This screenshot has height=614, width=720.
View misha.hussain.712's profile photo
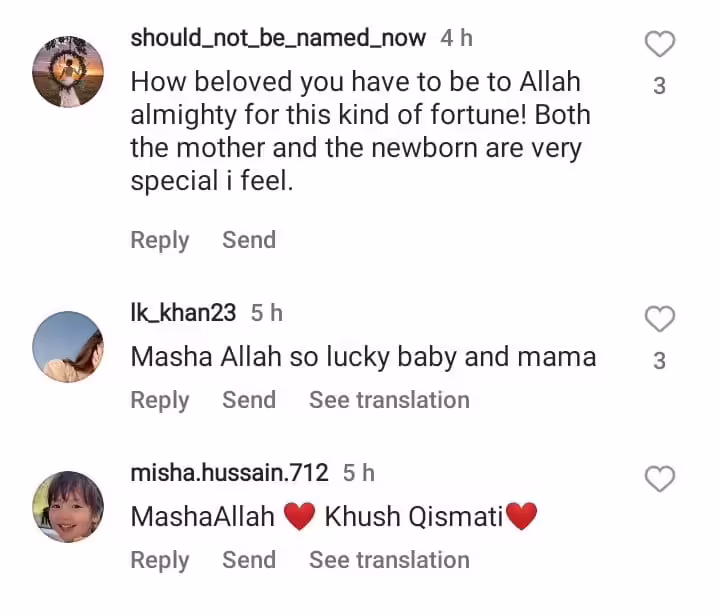[x=68, y=506]
